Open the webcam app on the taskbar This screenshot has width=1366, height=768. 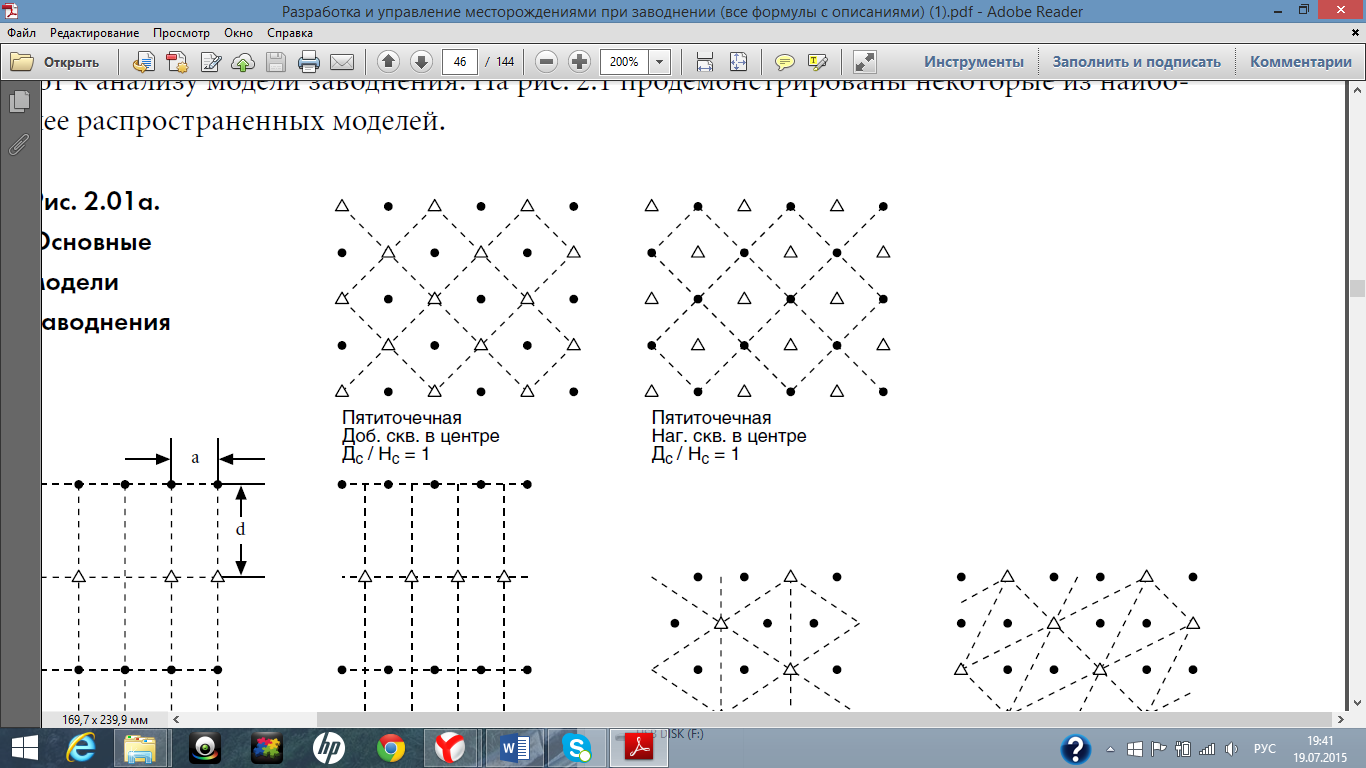point(204,747)
